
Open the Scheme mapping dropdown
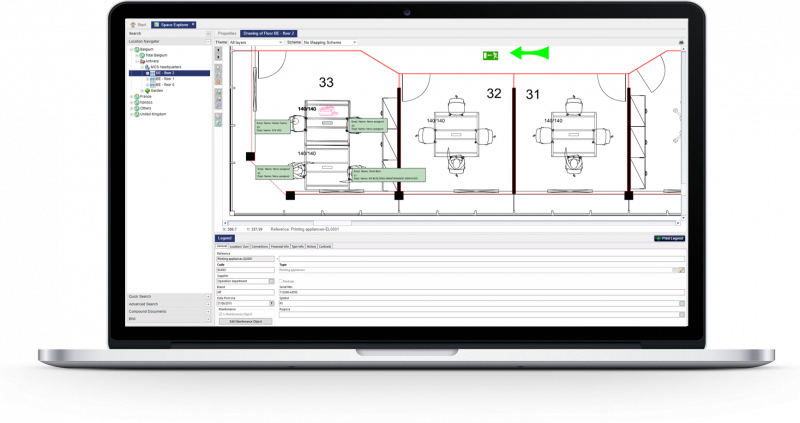(330, 42)
